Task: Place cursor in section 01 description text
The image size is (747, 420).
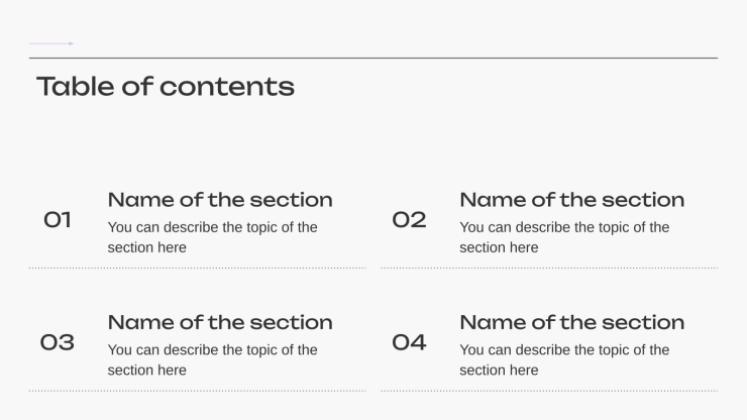Action: (212, 237)
